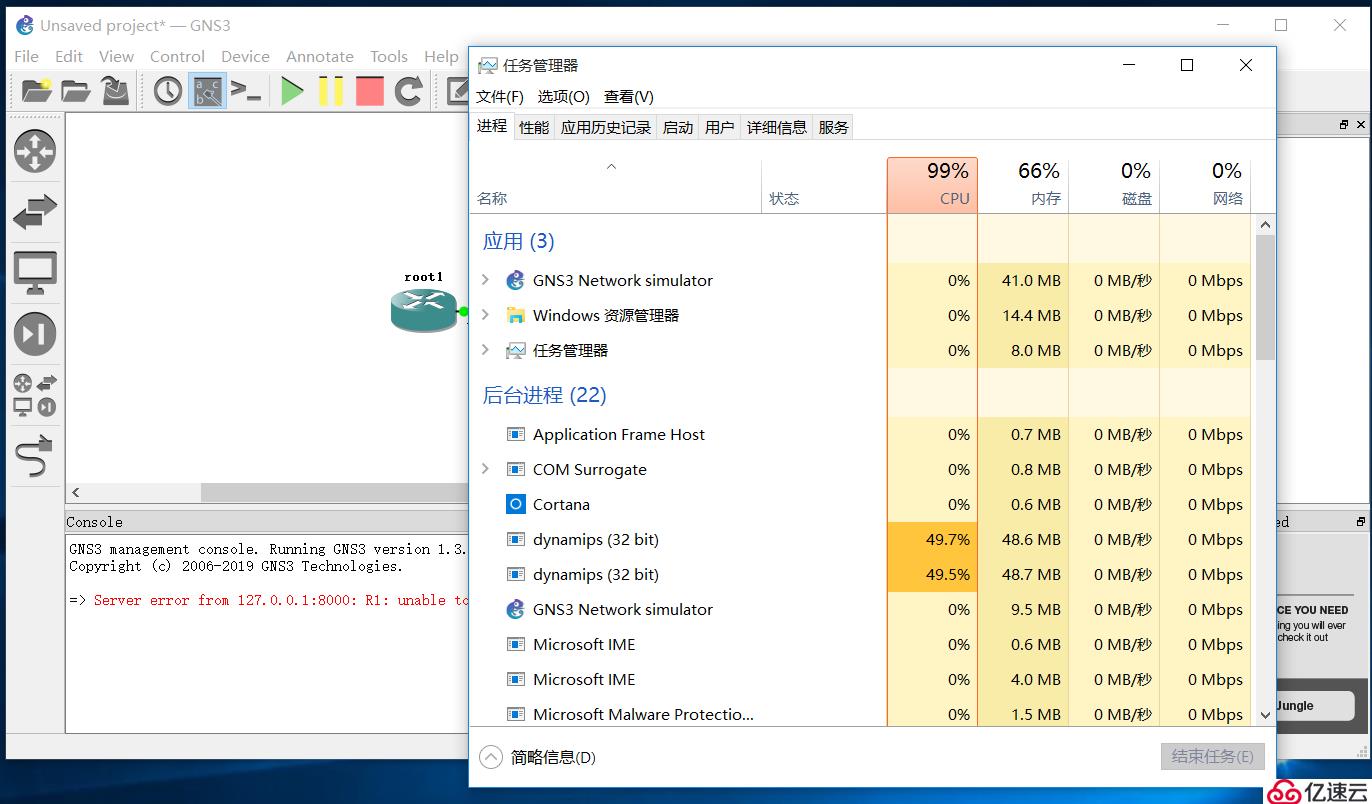Open Task Manager 文件(F) menu
This screenshot has height=804, width=1372.
tap(500, 96)
